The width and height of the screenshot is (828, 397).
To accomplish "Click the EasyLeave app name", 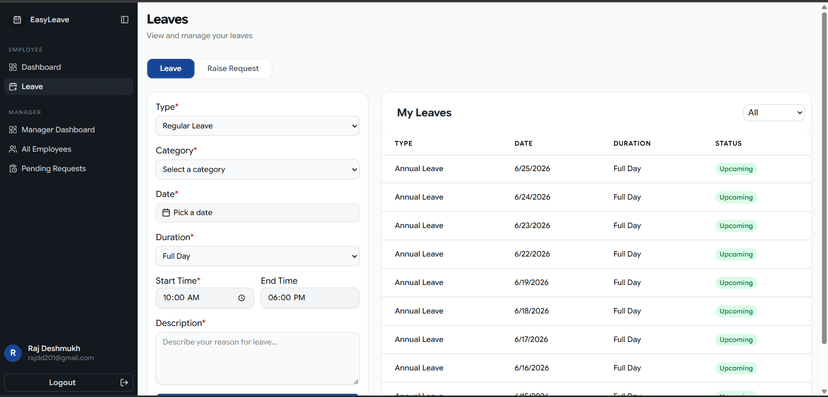I will coord(50,20).
